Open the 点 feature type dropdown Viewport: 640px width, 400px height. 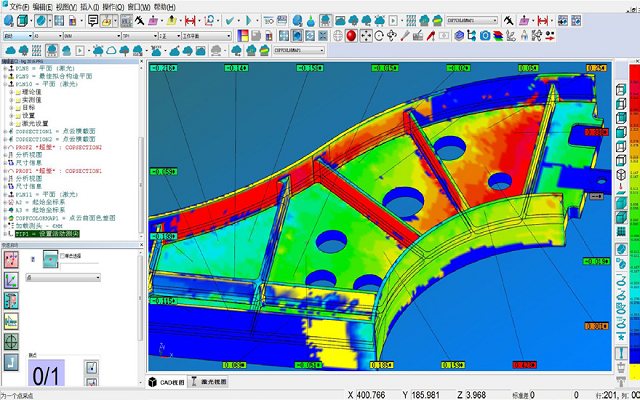pos(63,278)
